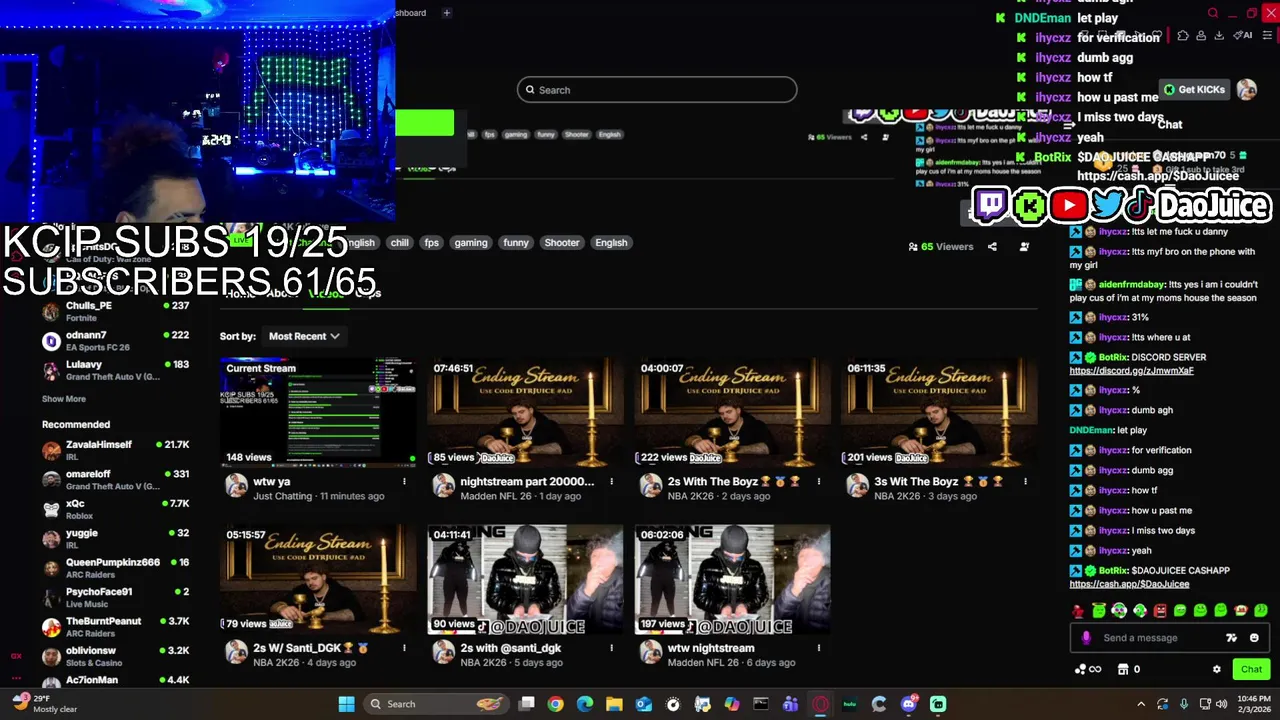1280x720 pixels.
Task: Expand sidebar with Show More
Action: [64, 399]
